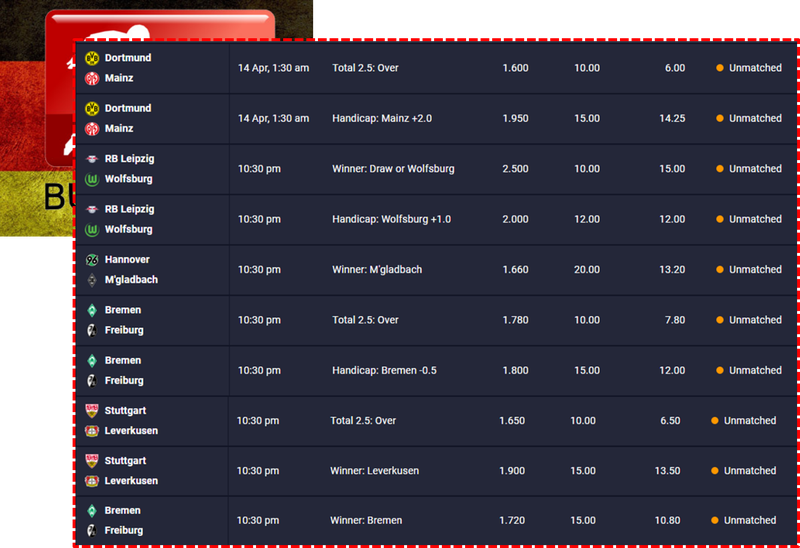Viewport: 800px width, 548px height.
Task: Click Mainz logo in Handicap: Mainz +2.0 row
Action: click(x=92, y=129)
